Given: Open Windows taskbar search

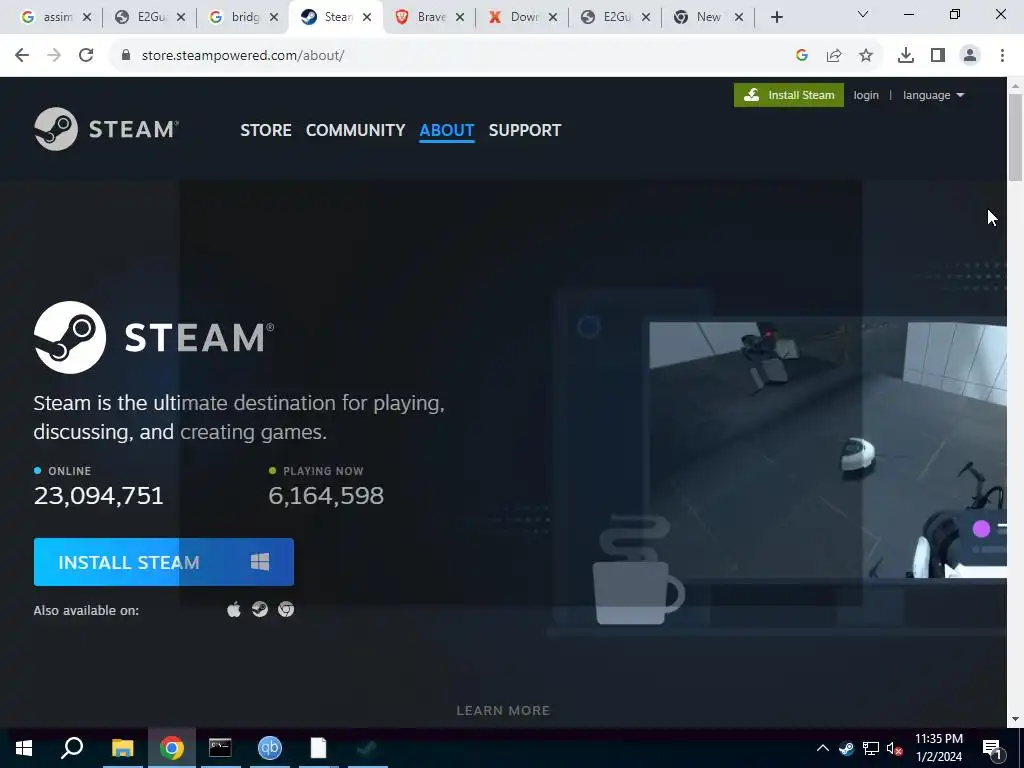Looking at the screenshot, I should (x=72, y=748).
